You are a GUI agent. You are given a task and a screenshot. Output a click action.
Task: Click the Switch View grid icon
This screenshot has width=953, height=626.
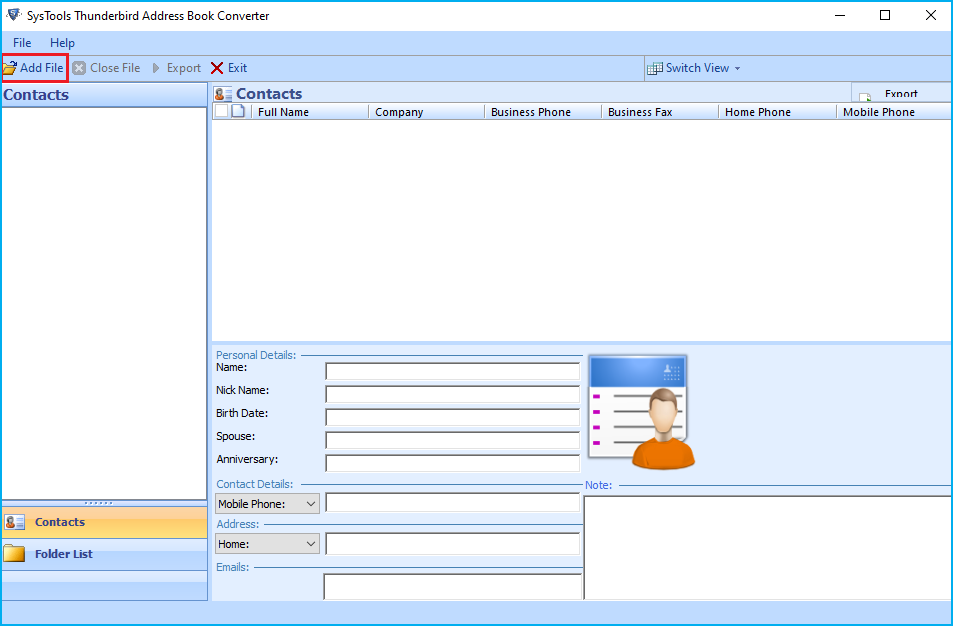pos(655,68)
